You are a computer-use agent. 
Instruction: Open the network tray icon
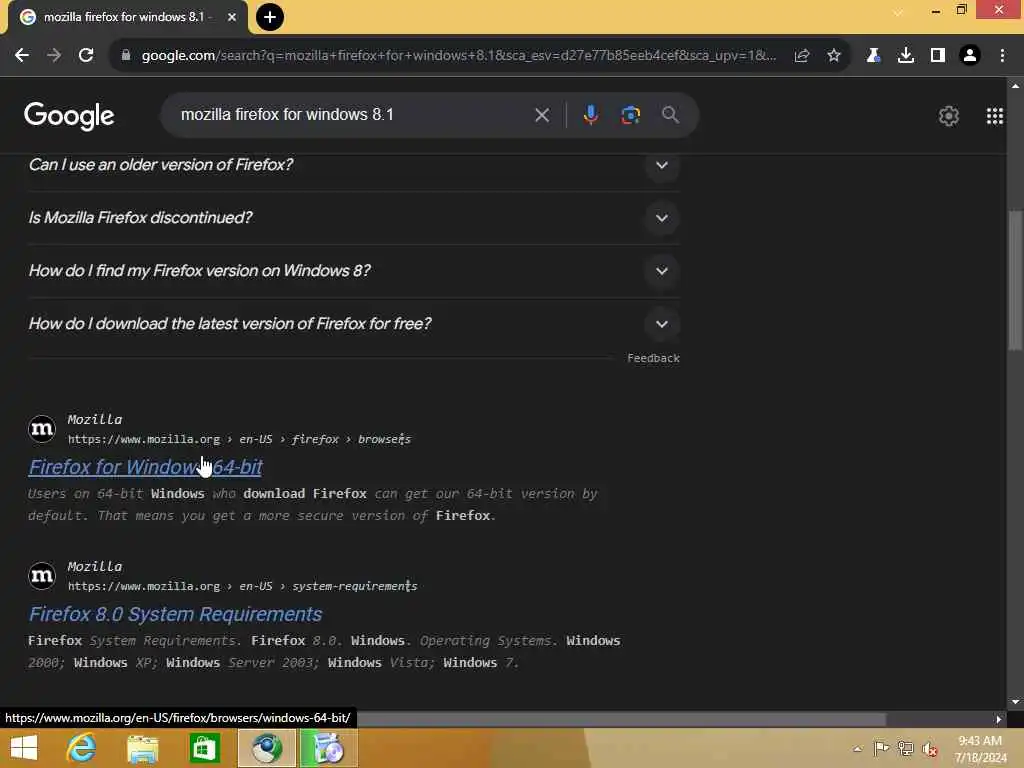905,748
